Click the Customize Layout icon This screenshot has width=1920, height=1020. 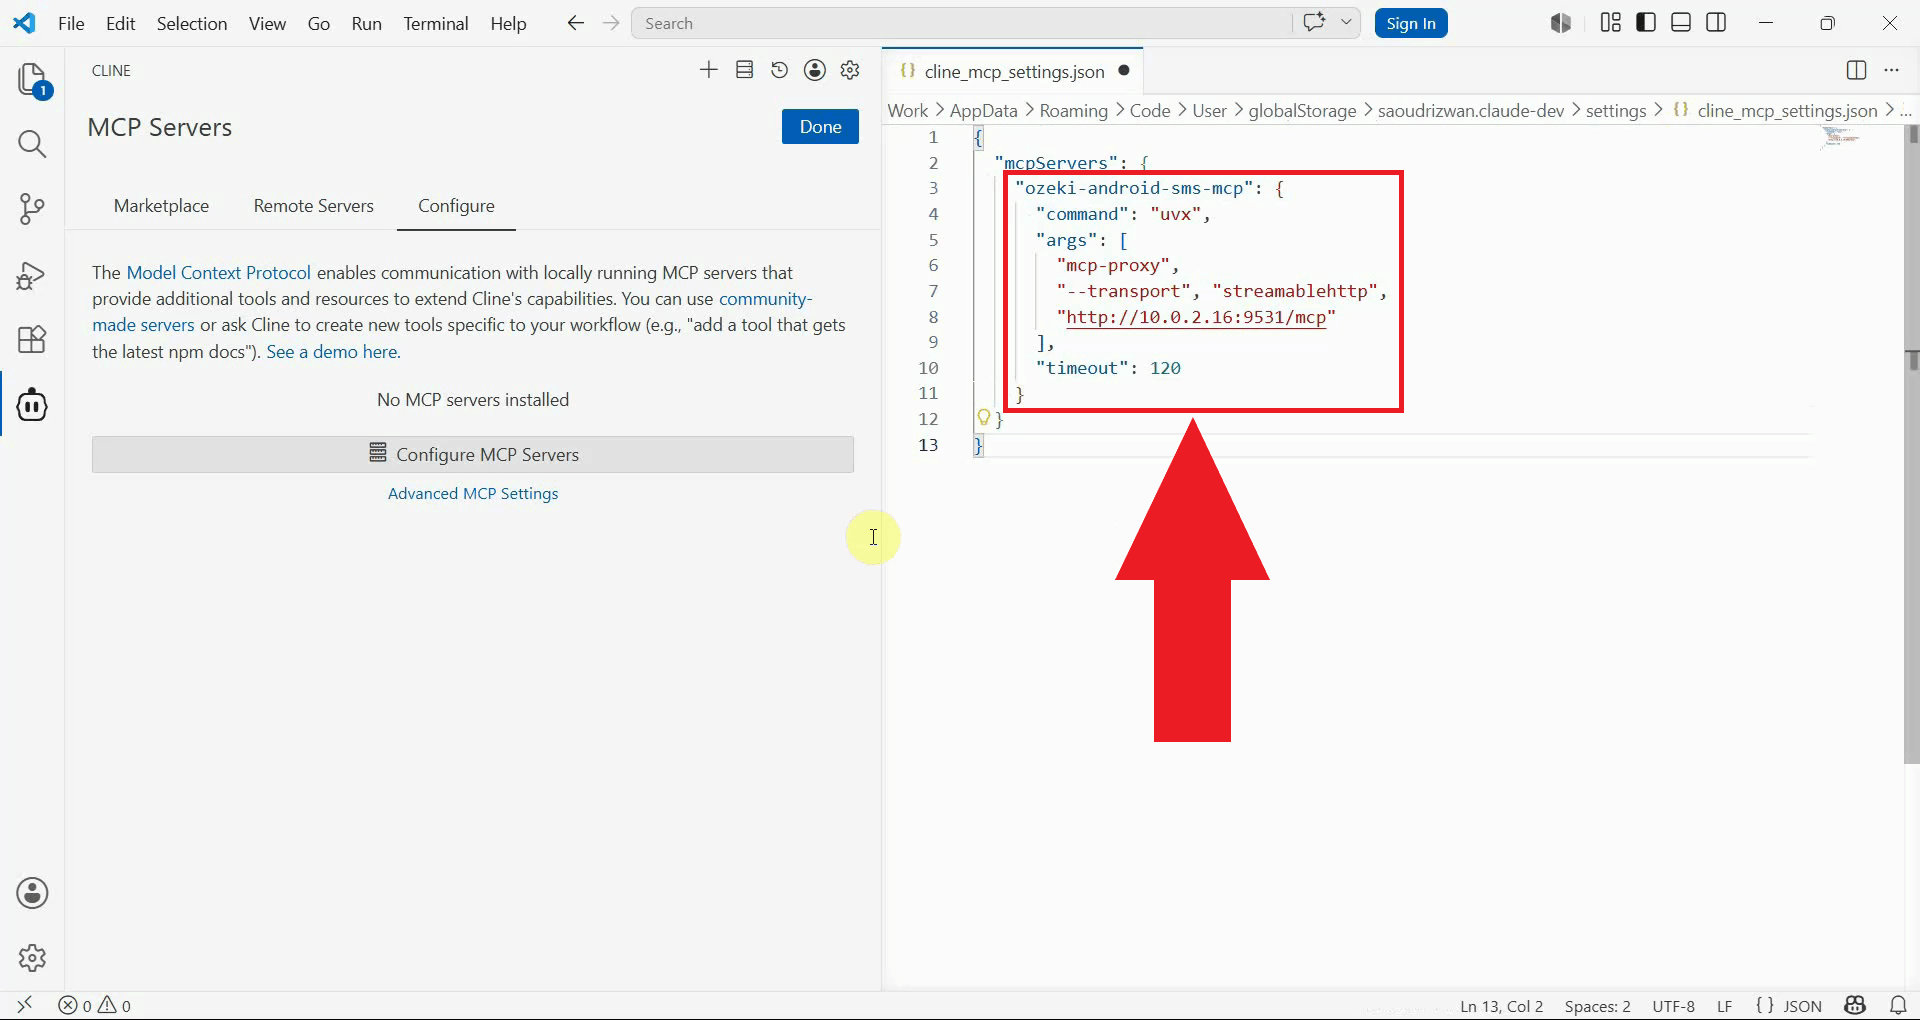click(1610, 23)
